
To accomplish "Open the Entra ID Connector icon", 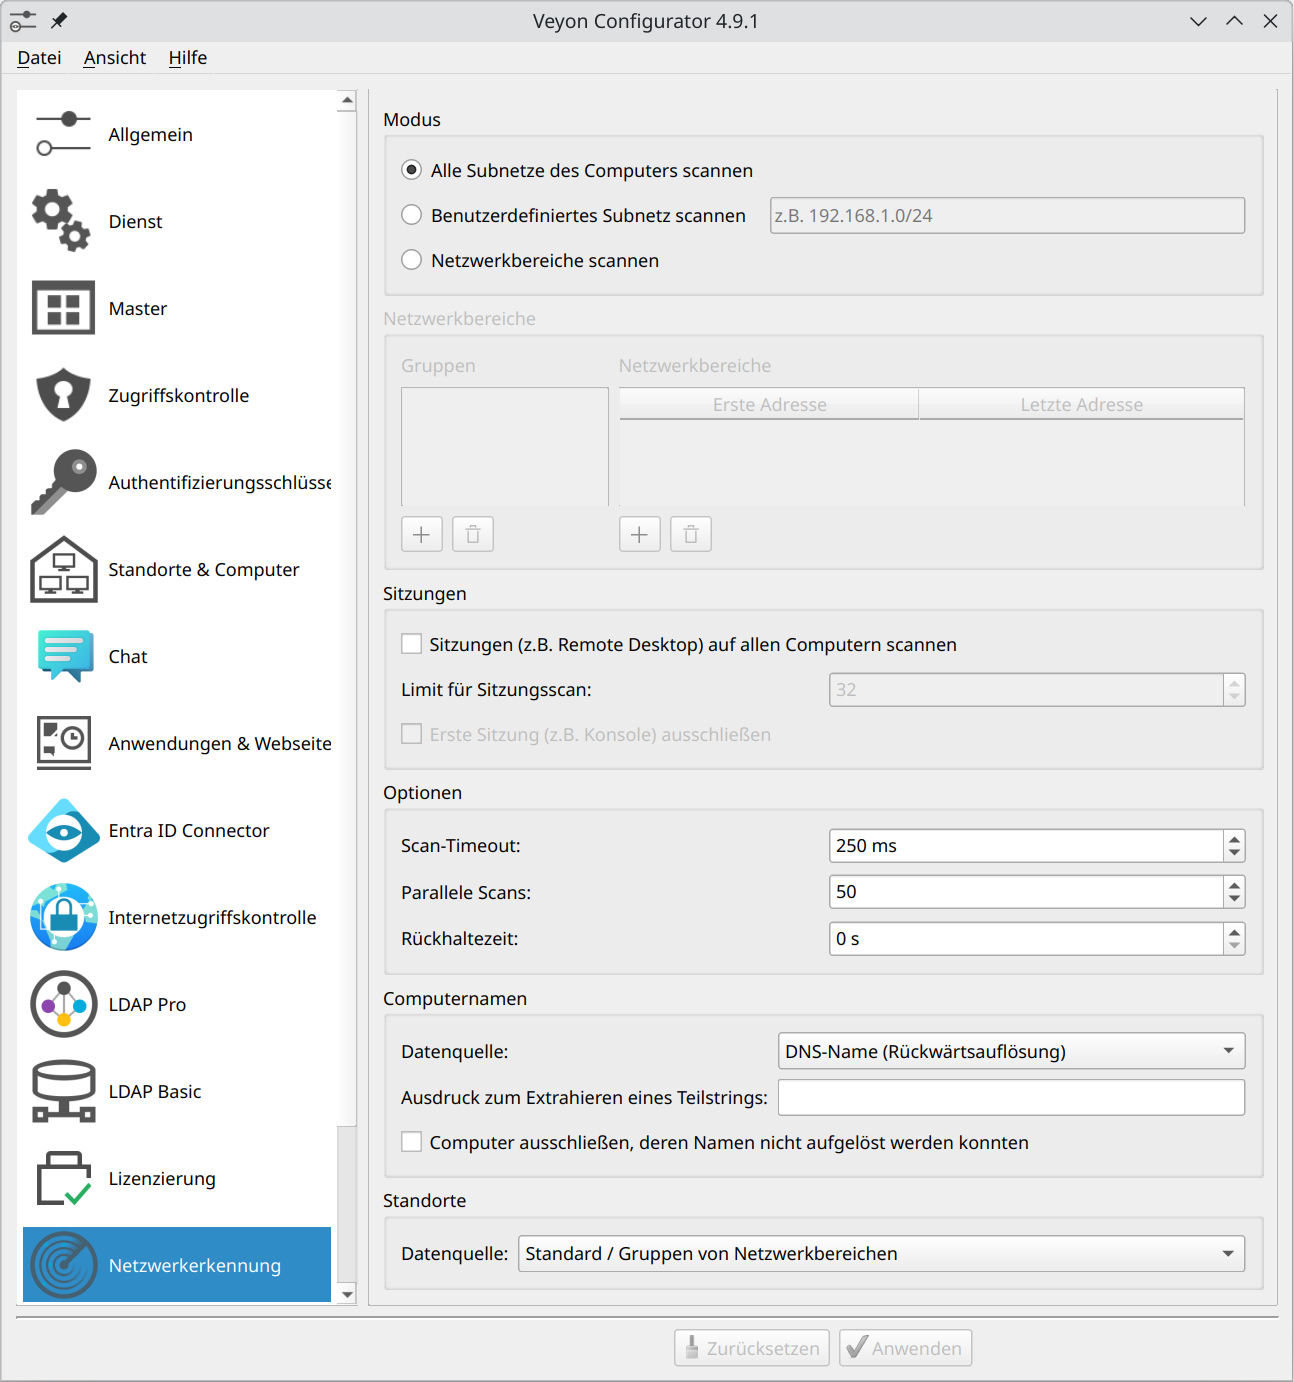I will (64, 830).
